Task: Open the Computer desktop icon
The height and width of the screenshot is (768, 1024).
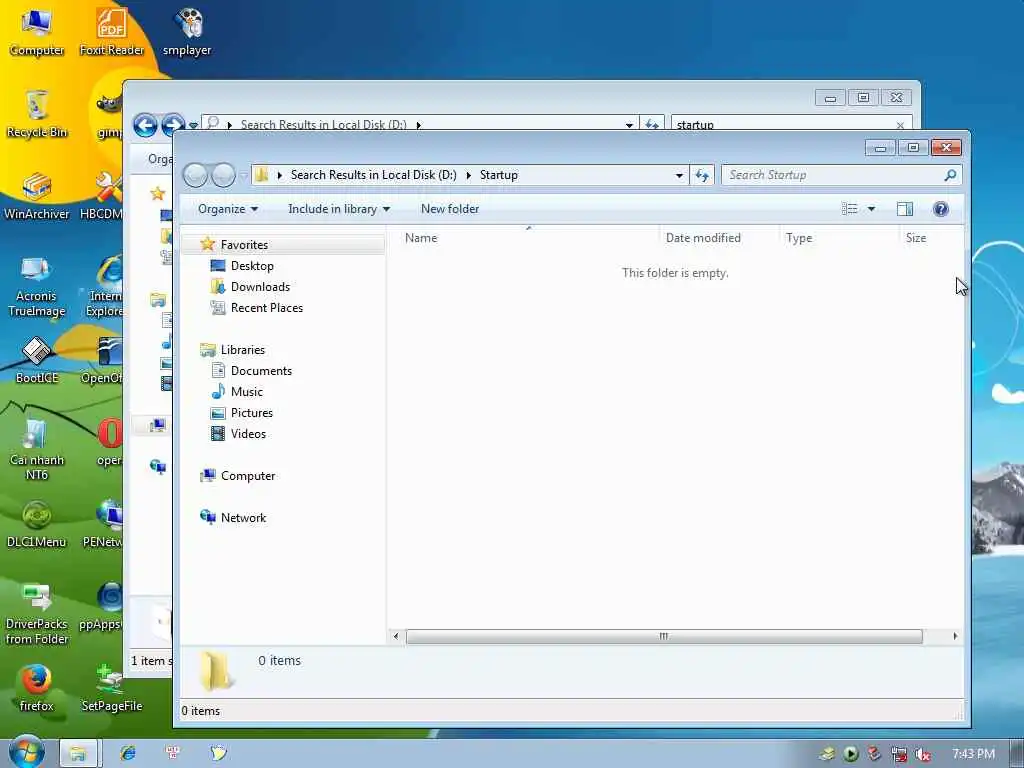Action: click(x=37, y=31)
